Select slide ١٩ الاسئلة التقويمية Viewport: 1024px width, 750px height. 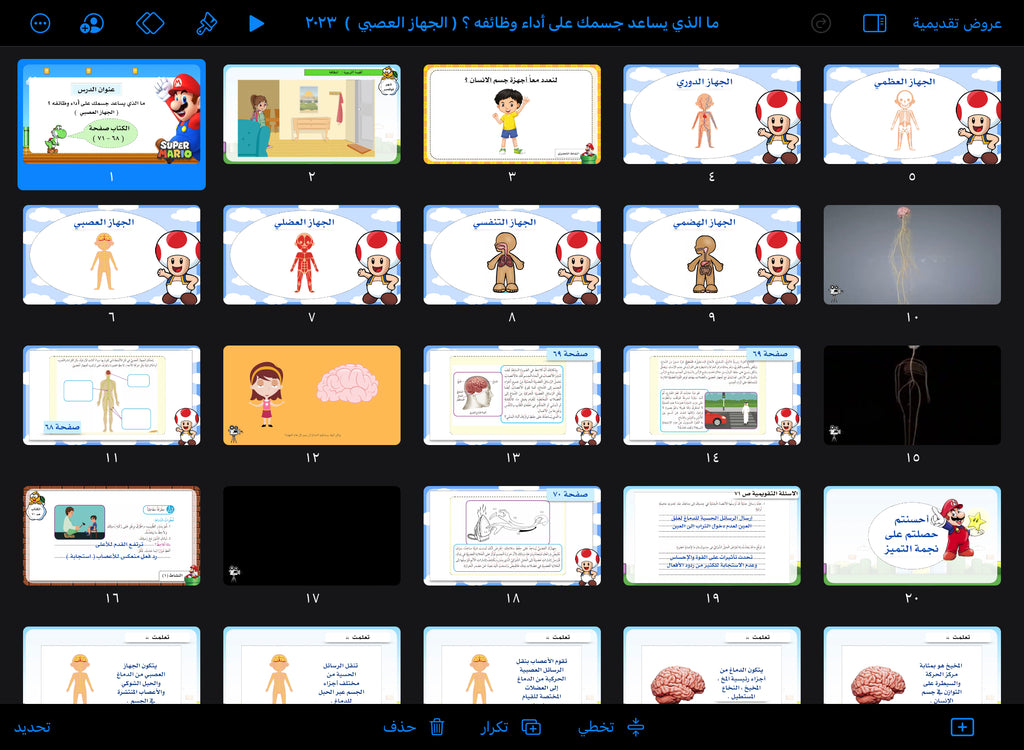tap(712, 536)
